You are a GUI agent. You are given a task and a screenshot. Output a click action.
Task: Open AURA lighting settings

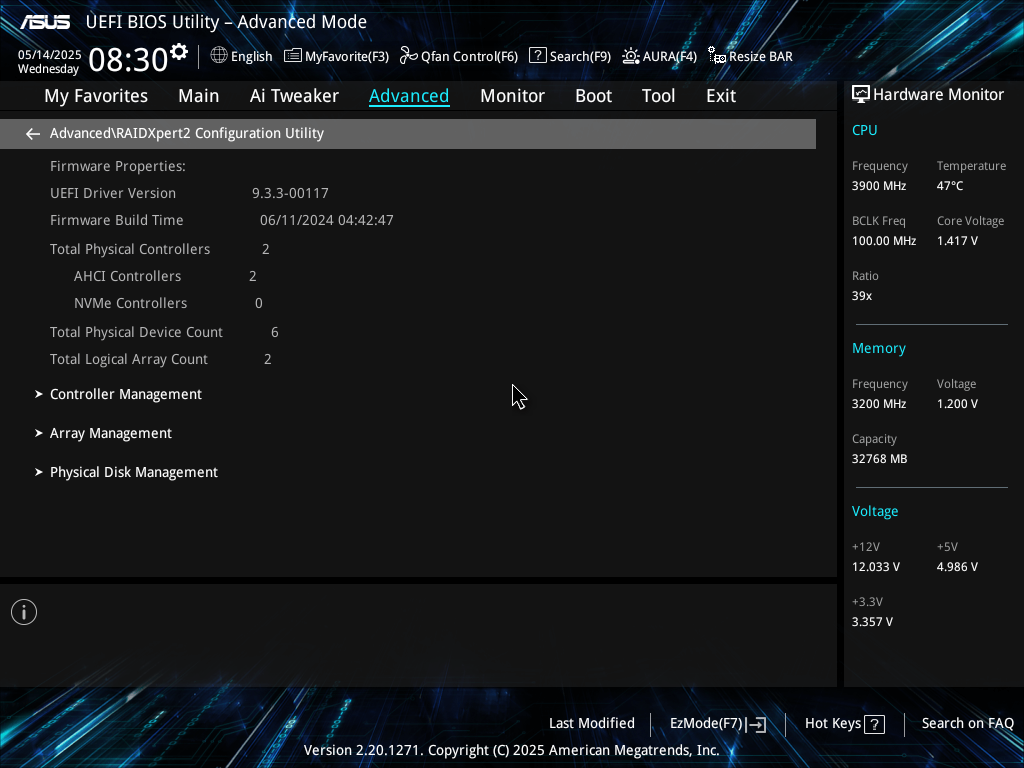tap(659, 56)
